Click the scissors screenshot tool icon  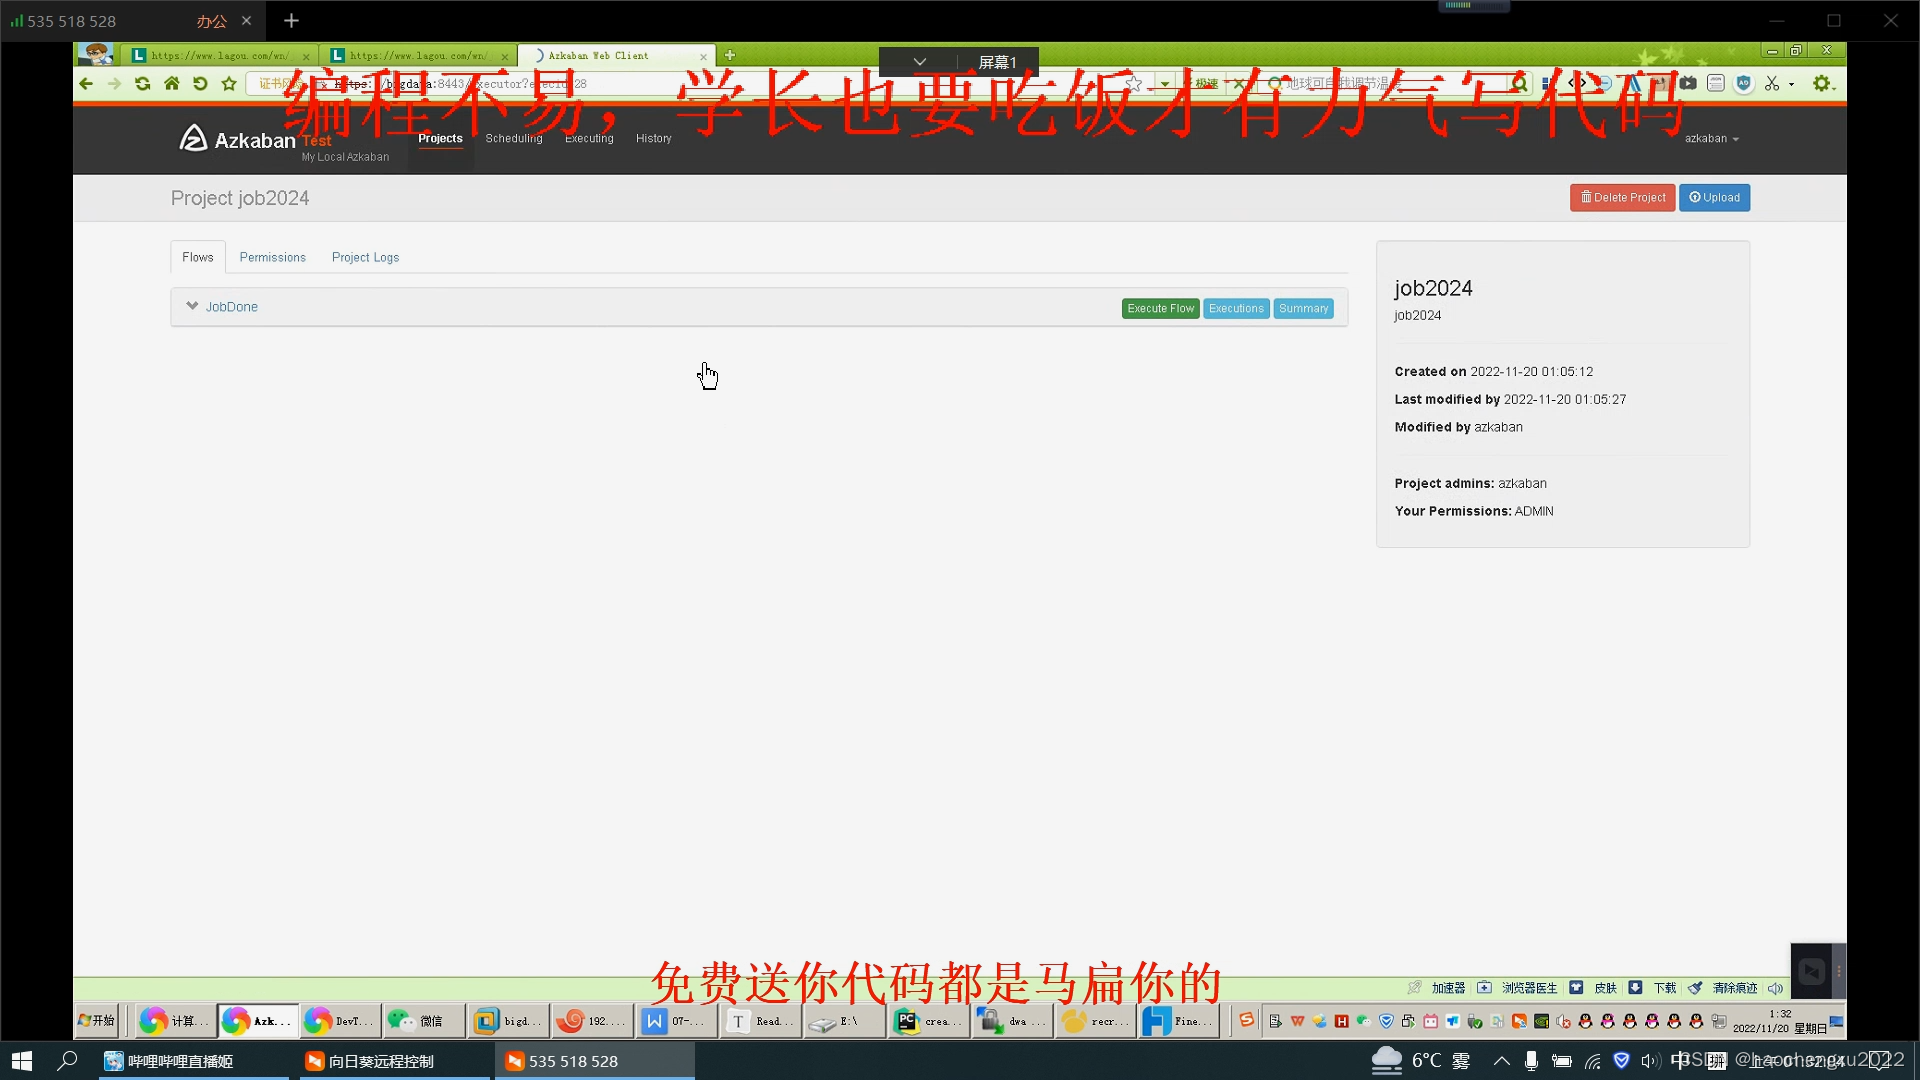[1772, 84]
